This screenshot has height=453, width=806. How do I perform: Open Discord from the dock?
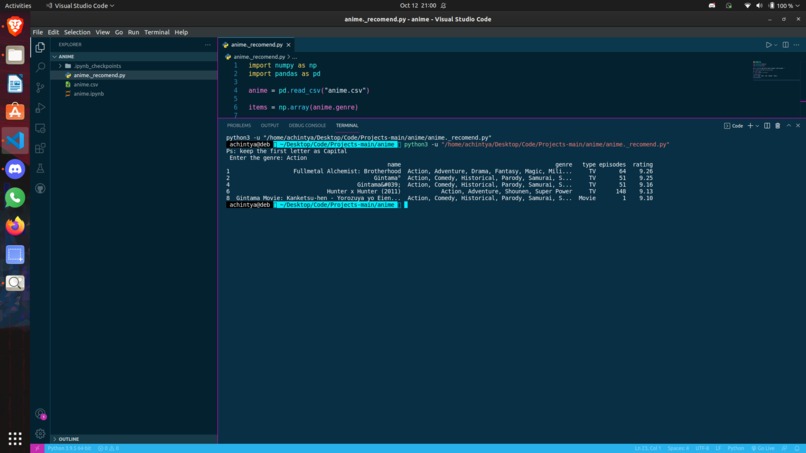click(15, 169)
